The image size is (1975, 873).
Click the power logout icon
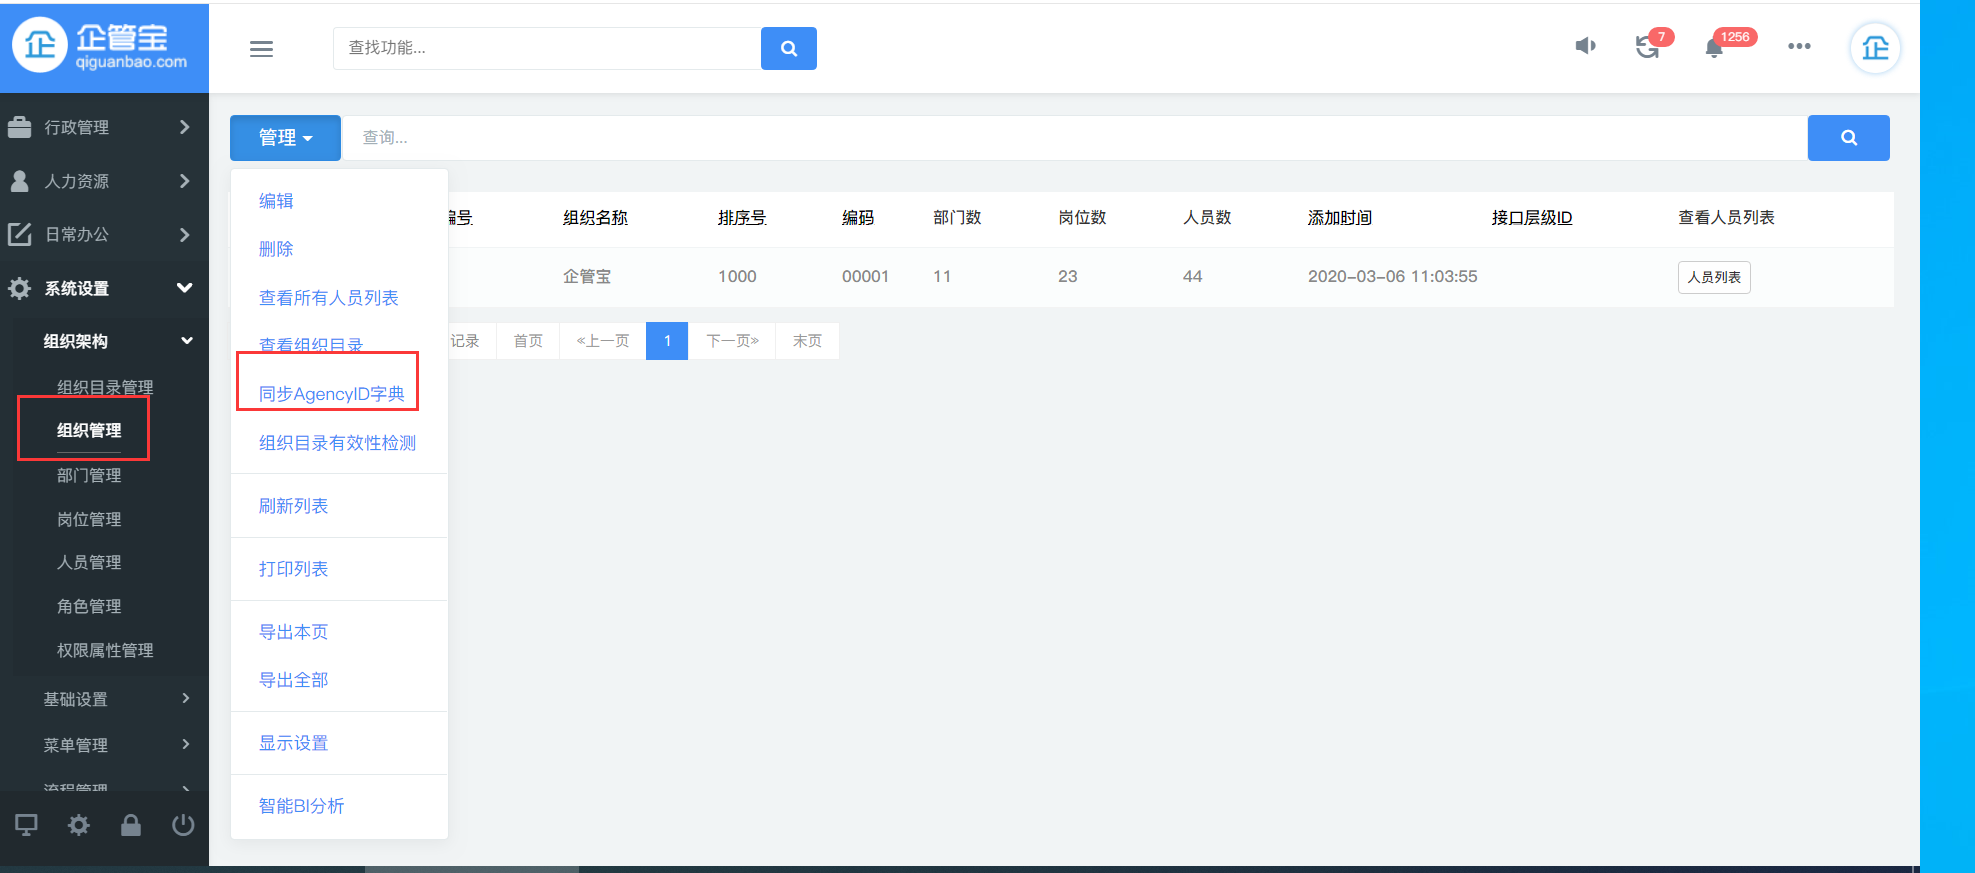click(x=183, y=825)
